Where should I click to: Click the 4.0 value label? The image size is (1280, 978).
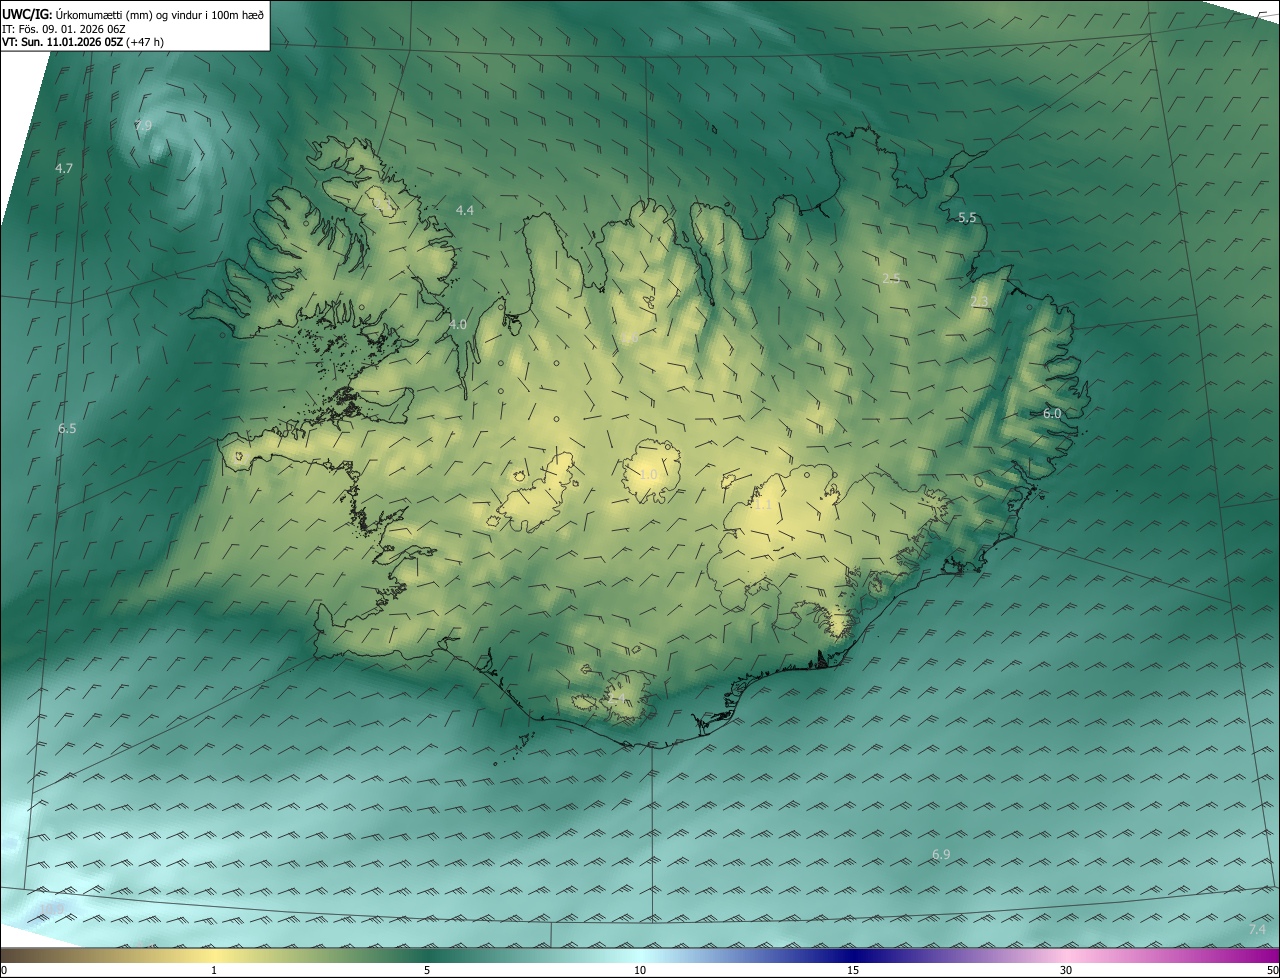(457, 324)
